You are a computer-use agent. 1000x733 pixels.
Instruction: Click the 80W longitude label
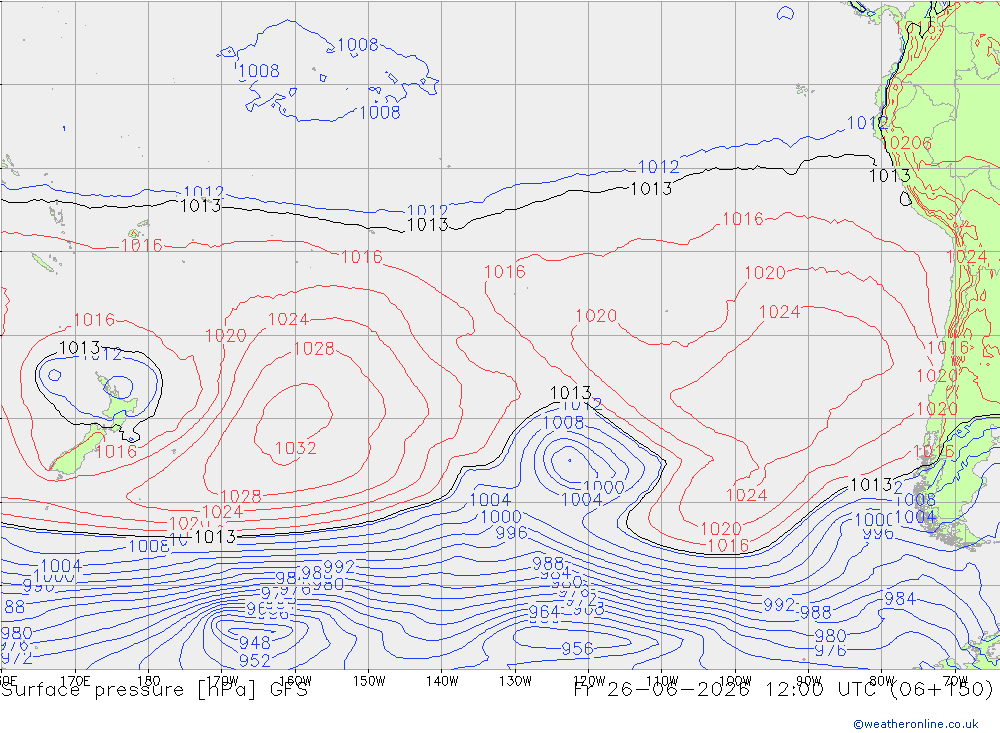click(882, 681)
